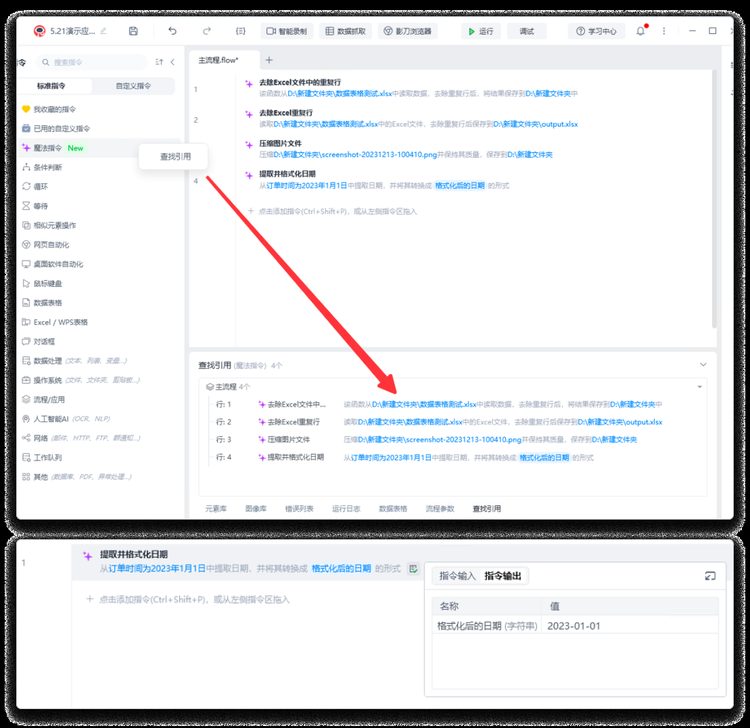Collapse the 主流程 4个 result group
The height and width of the screenshot is (728, 750).
pyautogui.click(x=699, y=386)
